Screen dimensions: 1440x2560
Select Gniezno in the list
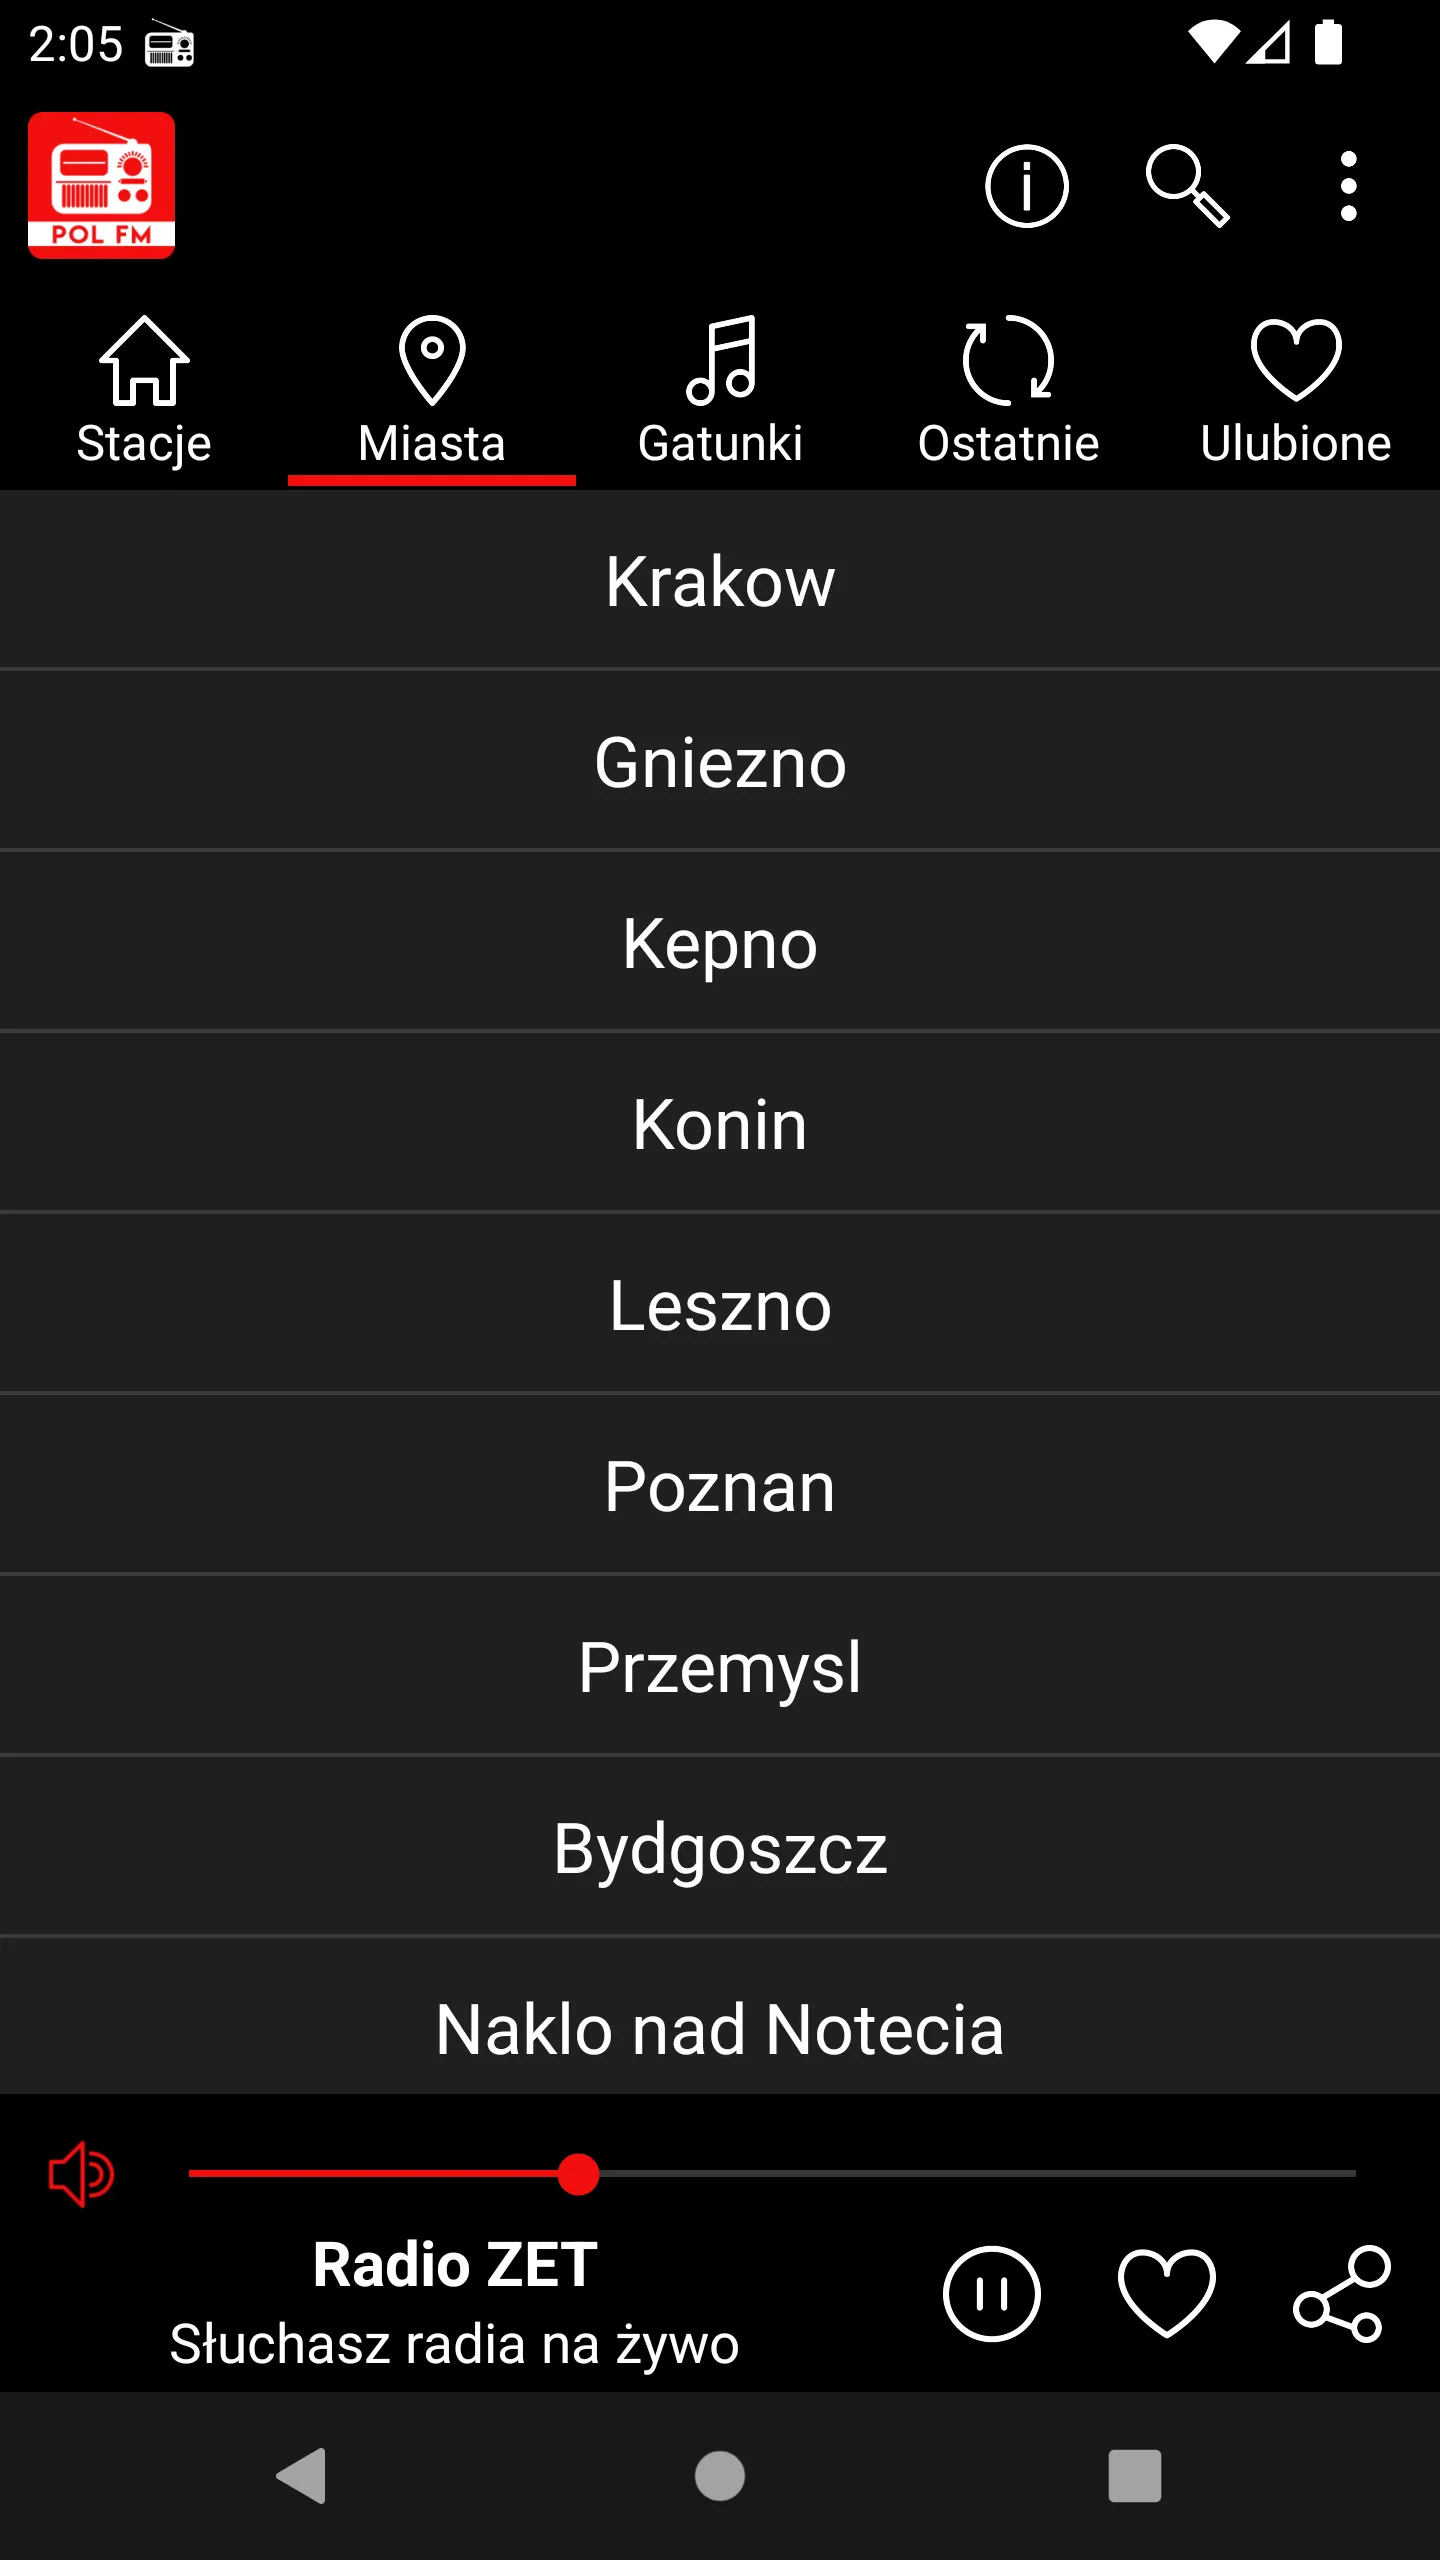[x=720, y=762]
